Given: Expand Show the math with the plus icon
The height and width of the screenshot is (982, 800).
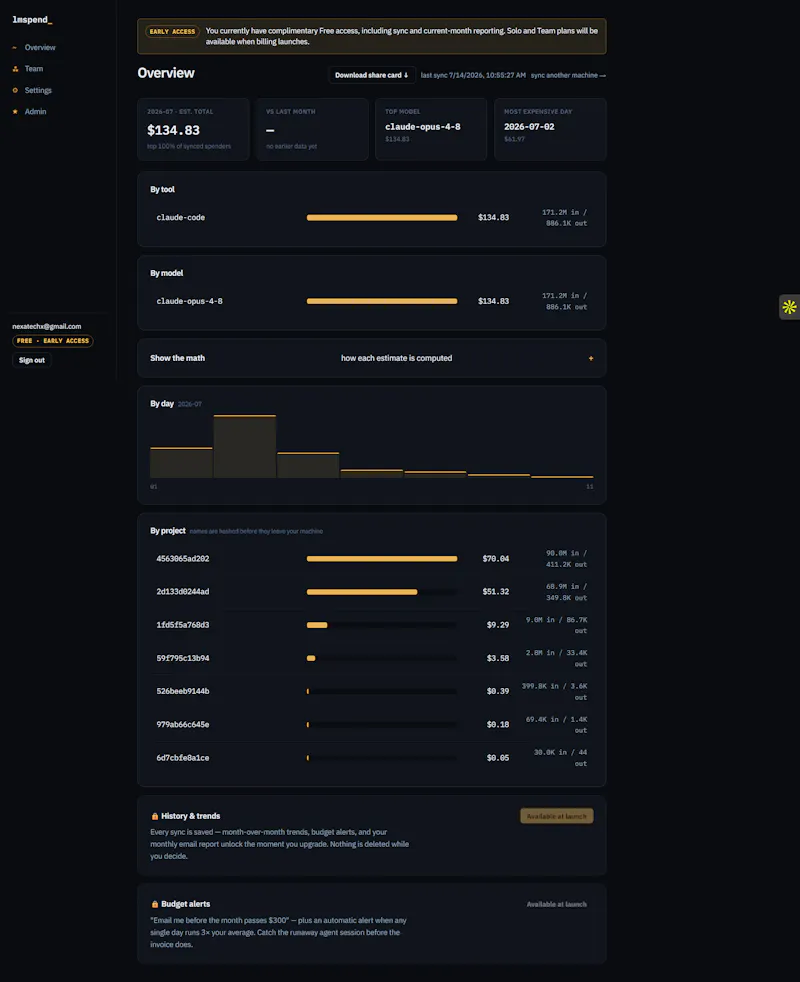Looking at the screenshot, I should pyautogui.click(x=590, y=358).
